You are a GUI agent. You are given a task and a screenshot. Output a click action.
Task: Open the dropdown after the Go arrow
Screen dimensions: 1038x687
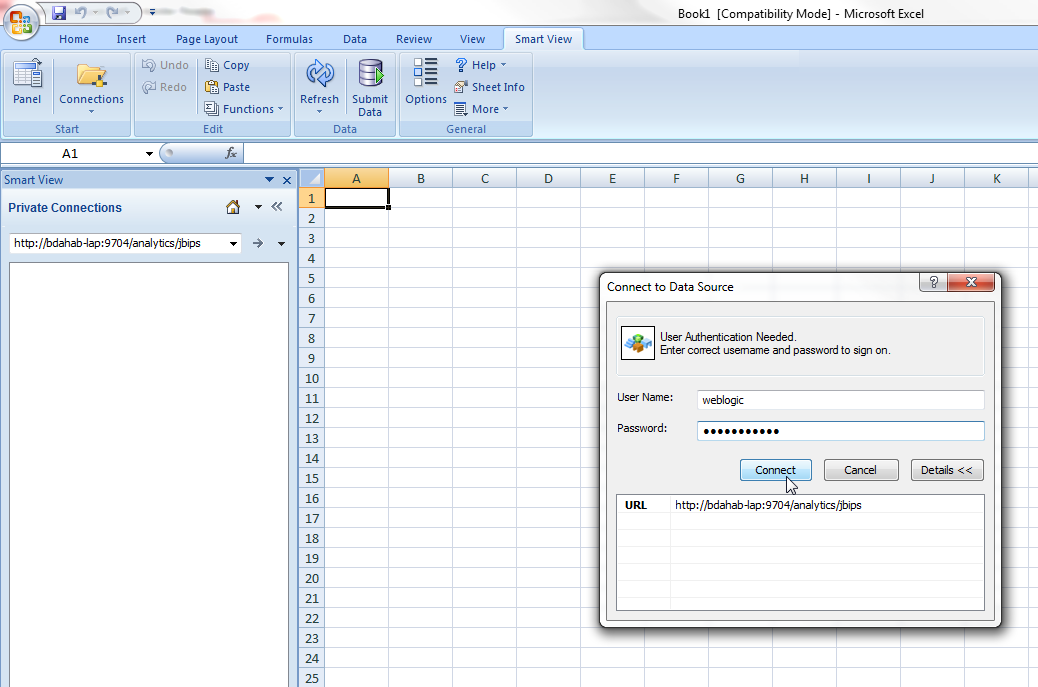281,244
